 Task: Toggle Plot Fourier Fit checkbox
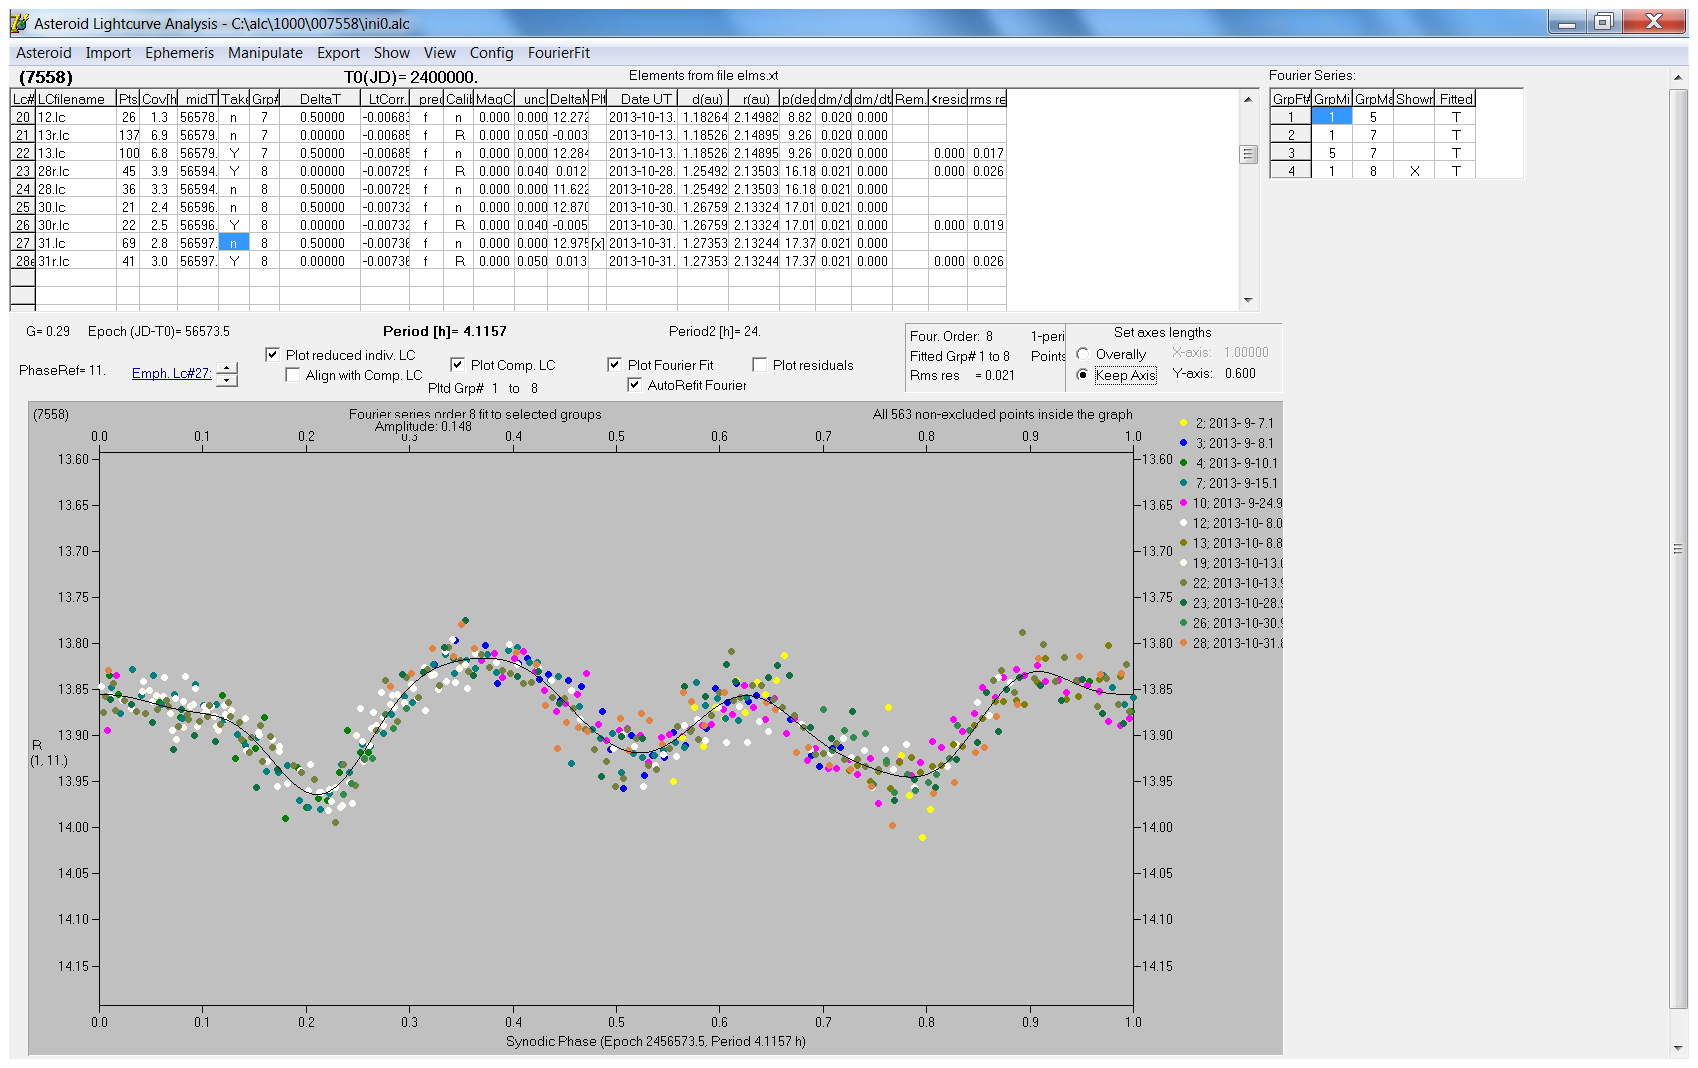[x=614, y=365]
